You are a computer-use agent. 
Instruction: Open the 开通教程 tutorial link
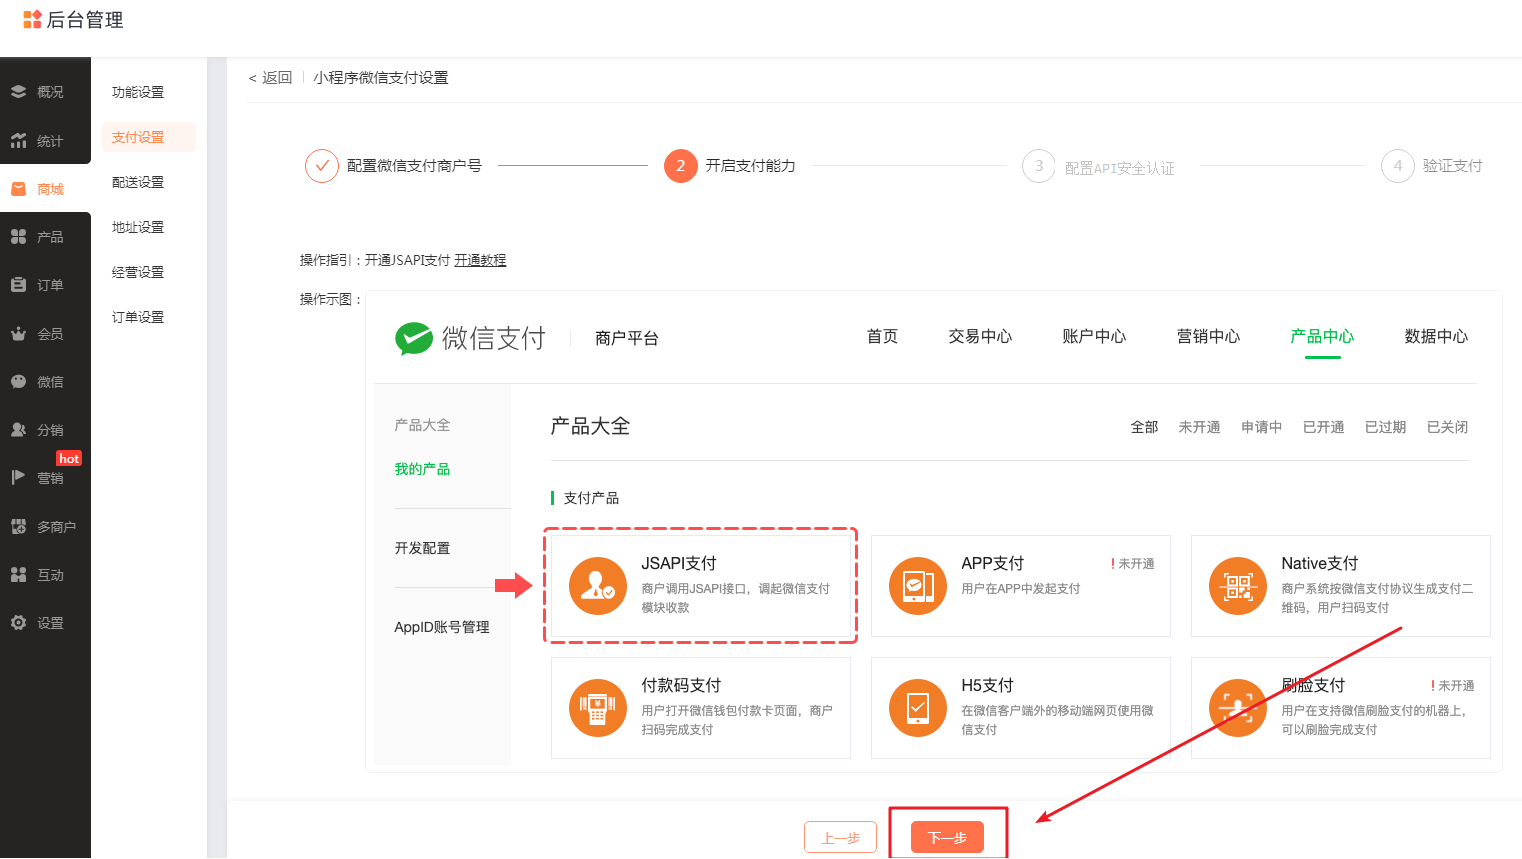coord(480,260)
